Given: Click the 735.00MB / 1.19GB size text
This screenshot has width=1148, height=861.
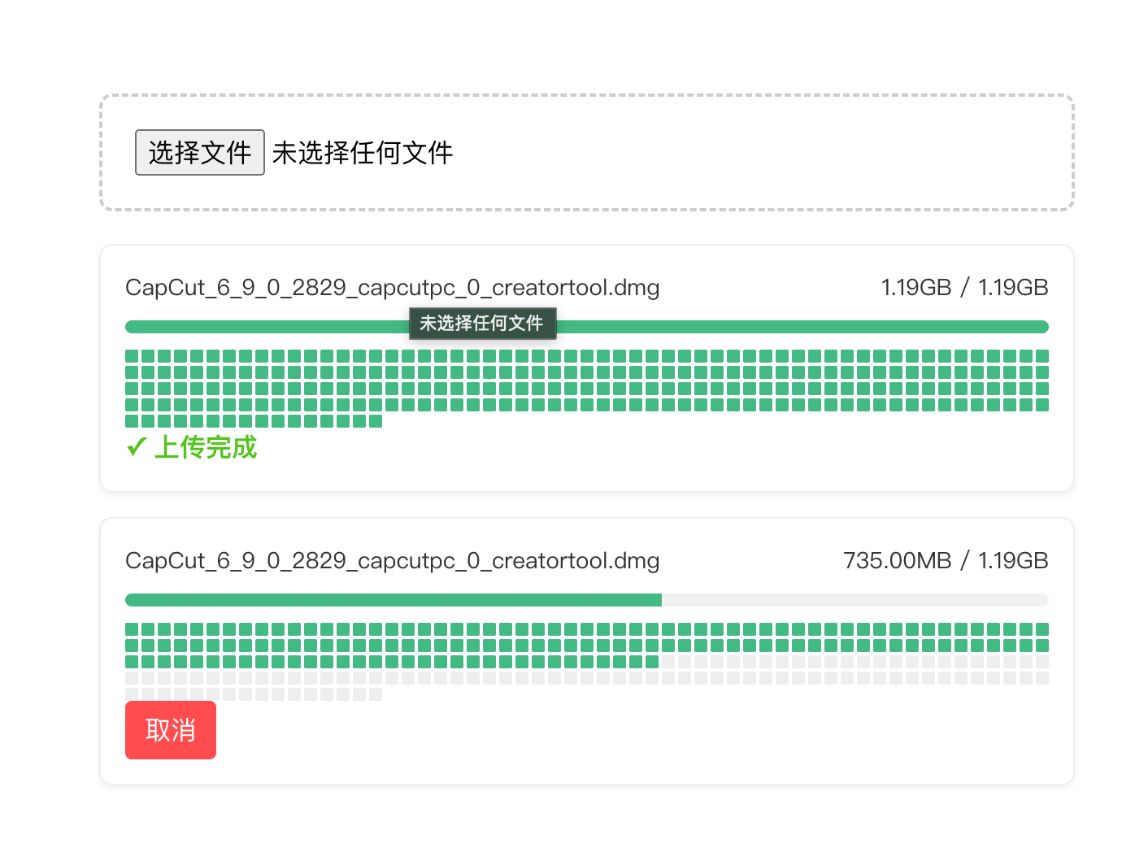Looking at the screenshot, I should (945, 561).
